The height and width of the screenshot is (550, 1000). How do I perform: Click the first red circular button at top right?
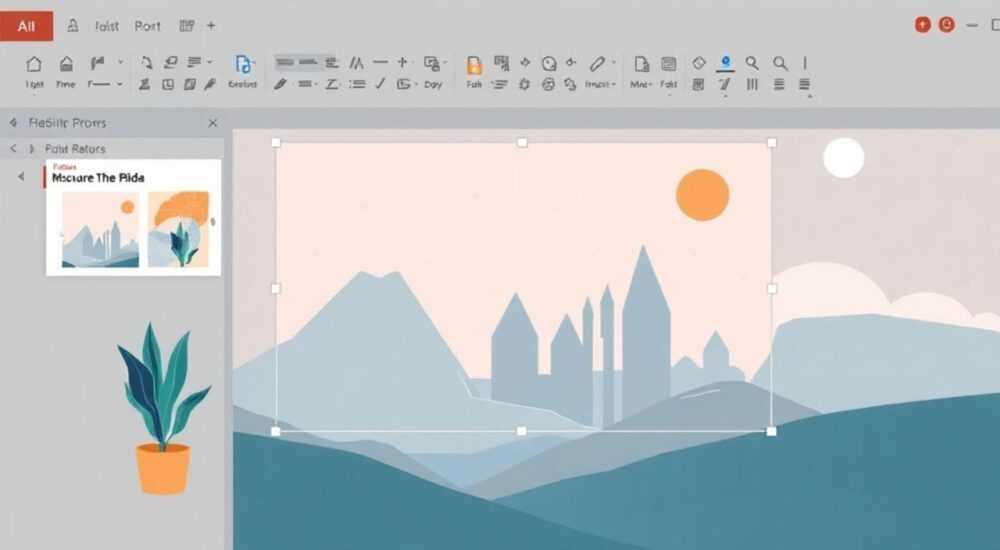(x=923, y=25)
